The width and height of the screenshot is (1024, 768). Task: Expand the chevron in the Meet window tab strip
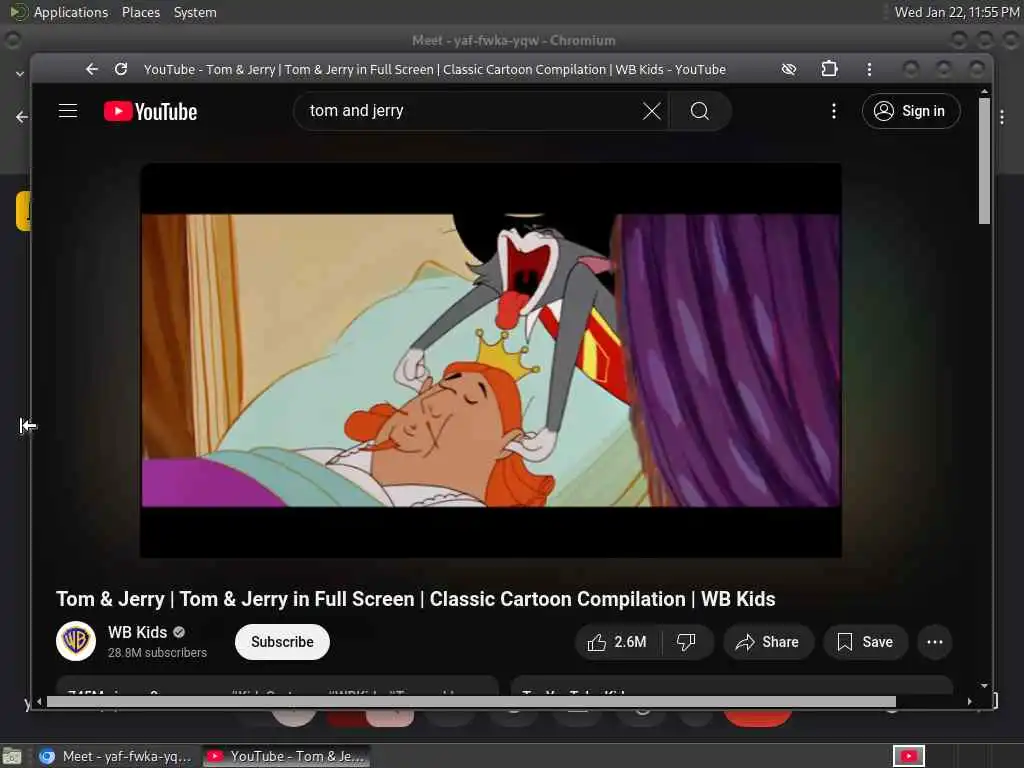point(20,74)
